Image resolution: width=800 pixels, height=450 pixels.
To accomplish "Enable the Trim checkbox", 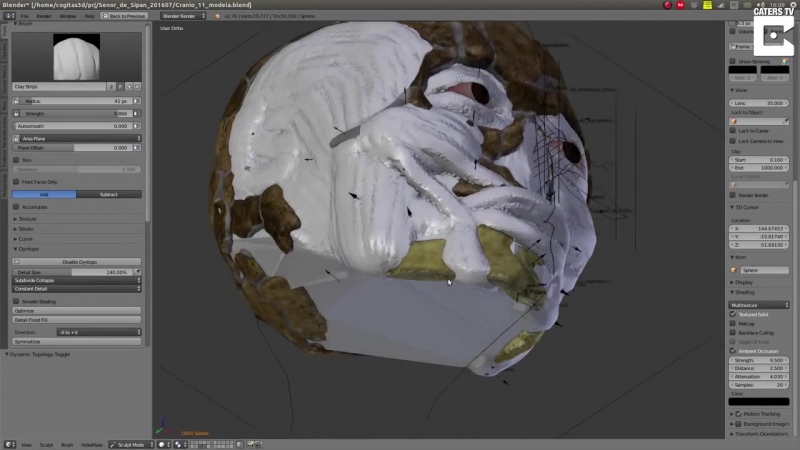I will [x=16, y=160].
